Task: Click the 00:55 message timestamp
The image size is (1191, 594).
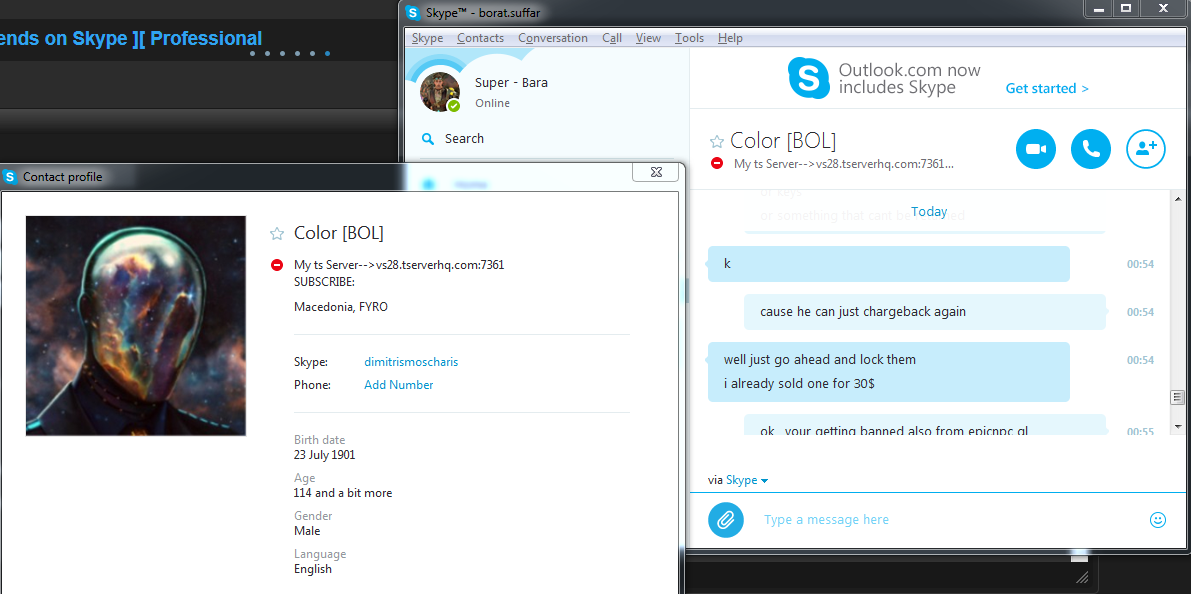Action: [x=1140, y=431]
